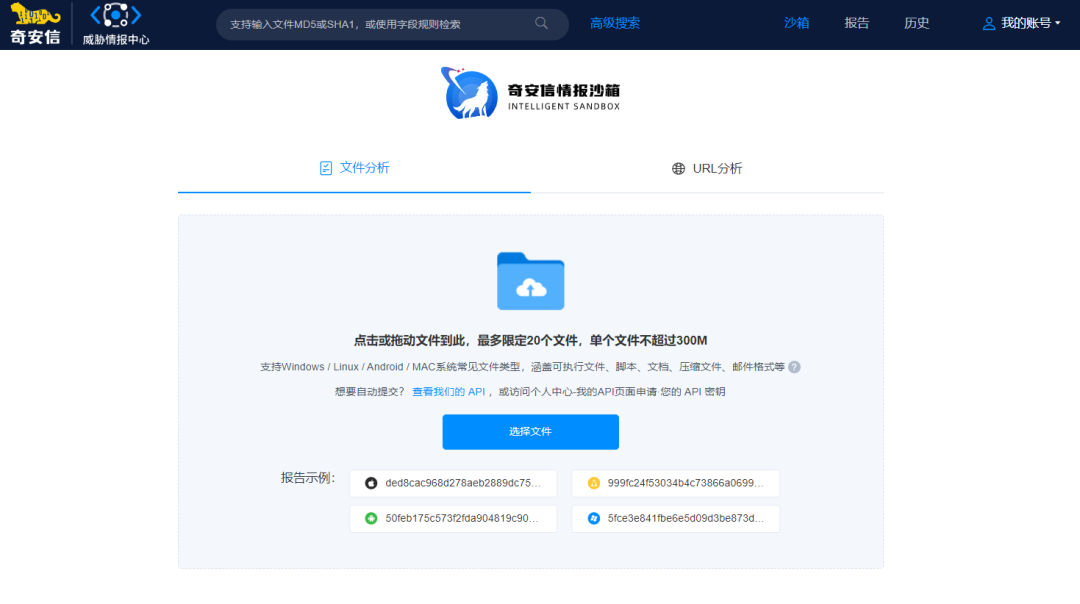Click the 报告示例 label
1080x604 pixels.
308,478
